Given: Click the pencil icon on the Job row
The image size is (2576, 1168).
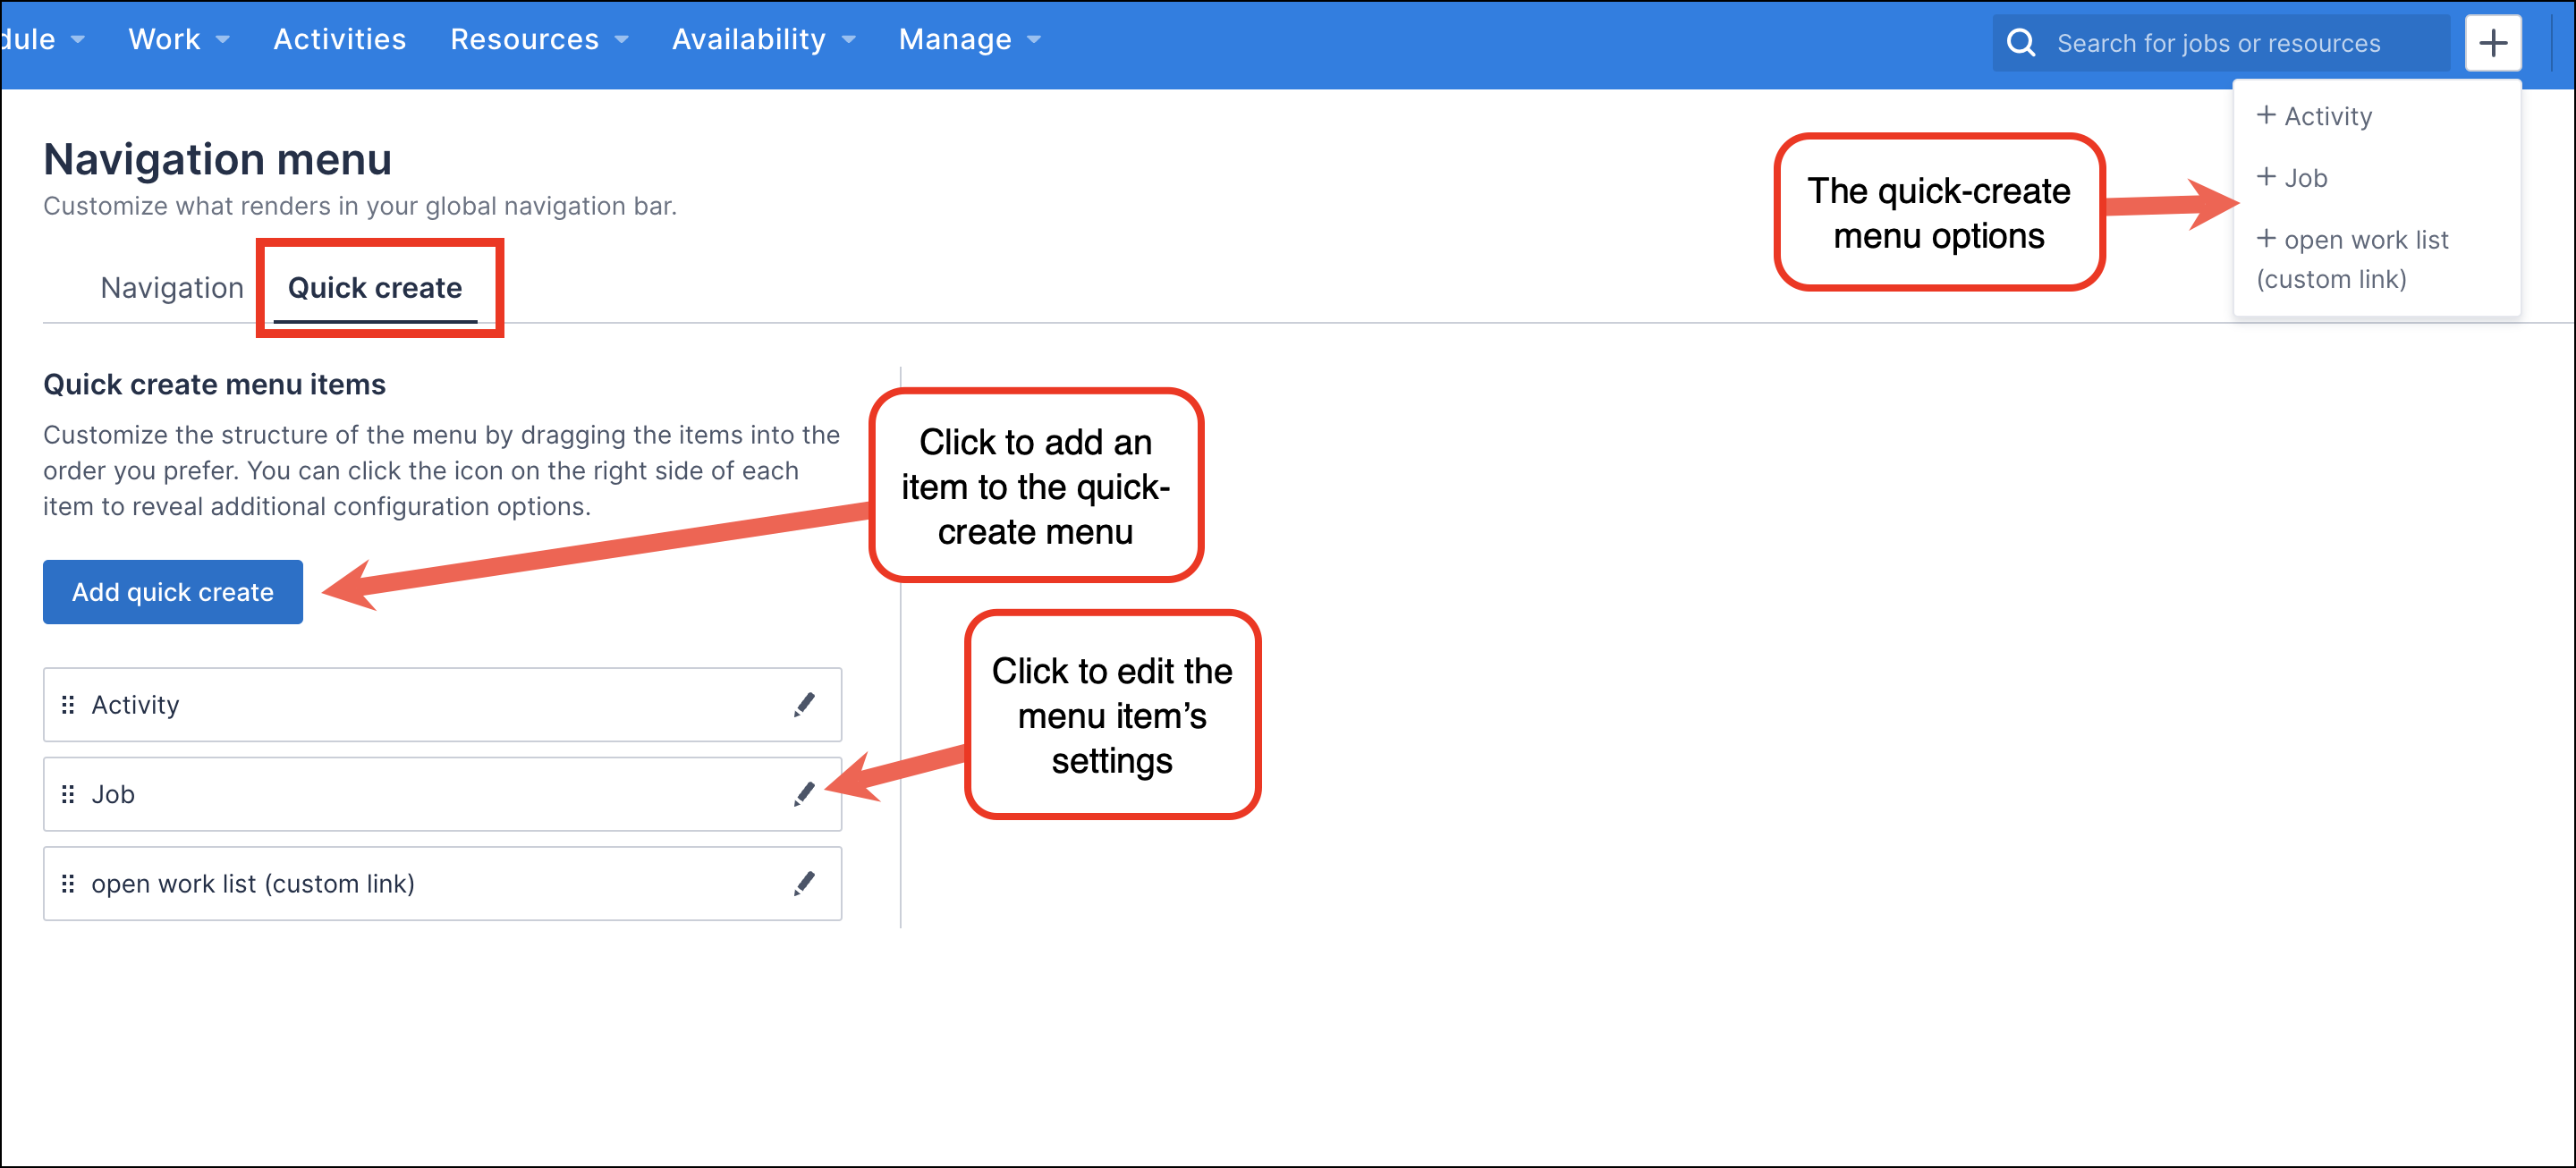Looking at the screenshot, I should tap(805, 794).
